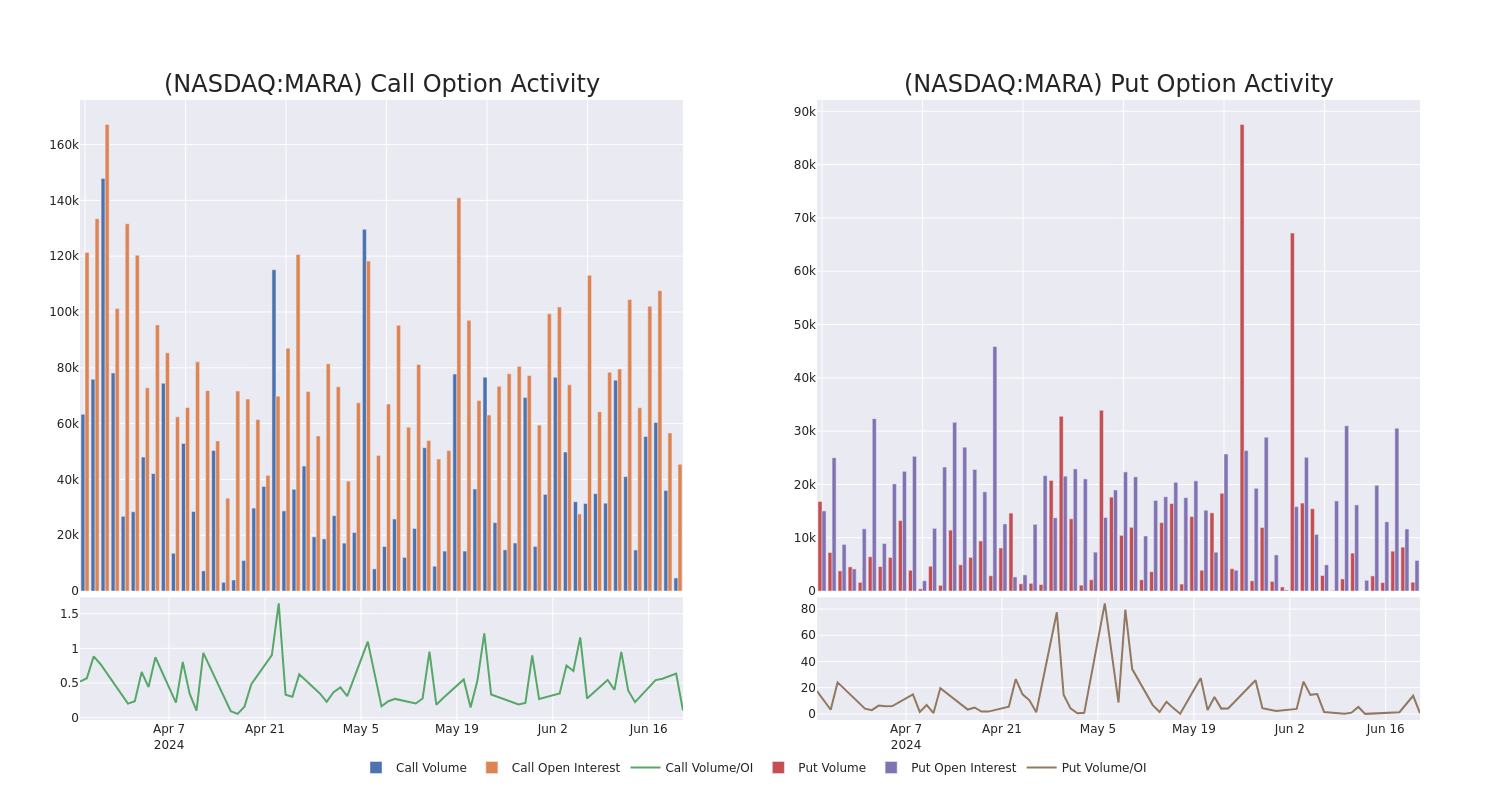This screenshot has width=1500, height=800.
Task: Click the 140k label on the call chart axis
Action: (64, 201)
